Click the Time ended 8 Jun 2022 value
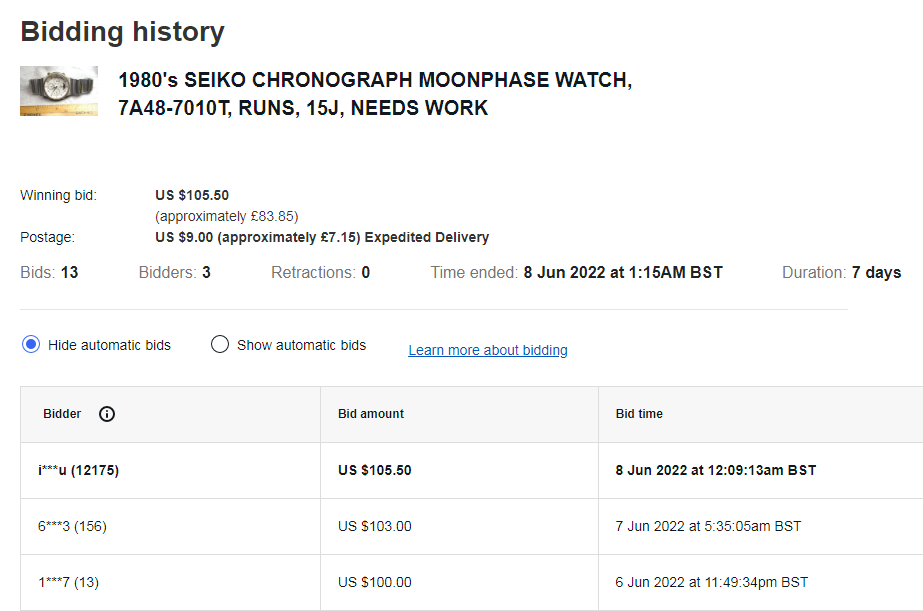The image size is (923, 611). [x=623, y=273]
